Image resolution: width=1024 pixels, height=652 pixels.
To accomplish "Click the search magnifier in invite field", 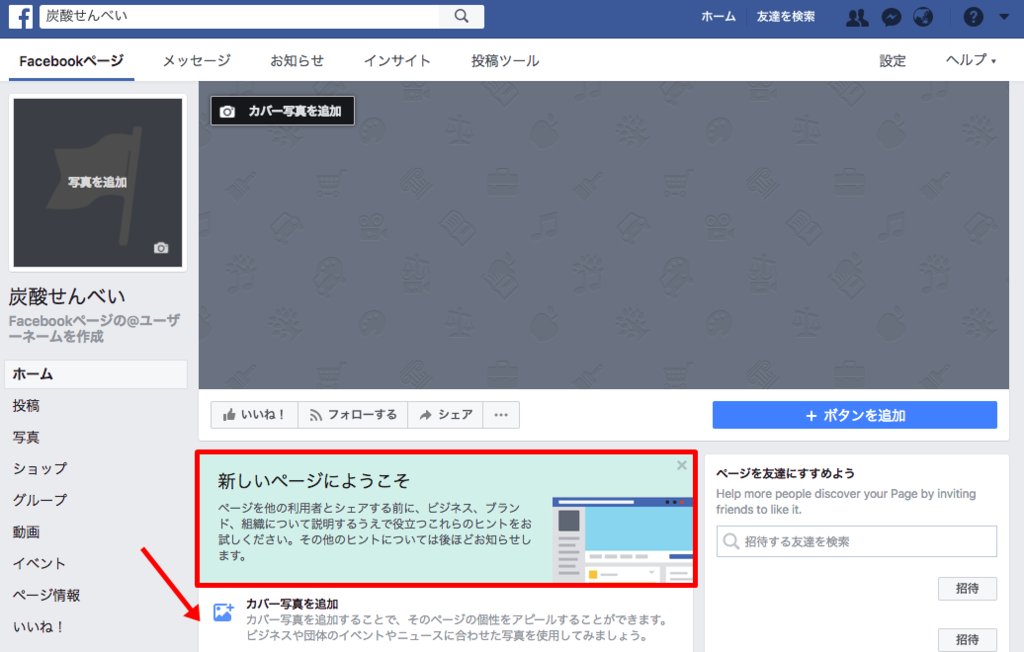I will point(731,542).
